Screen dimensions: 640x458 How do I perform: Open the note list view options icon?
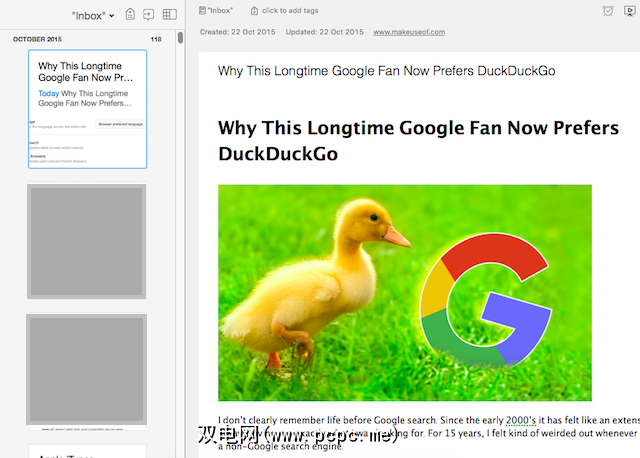pos(169,15)
